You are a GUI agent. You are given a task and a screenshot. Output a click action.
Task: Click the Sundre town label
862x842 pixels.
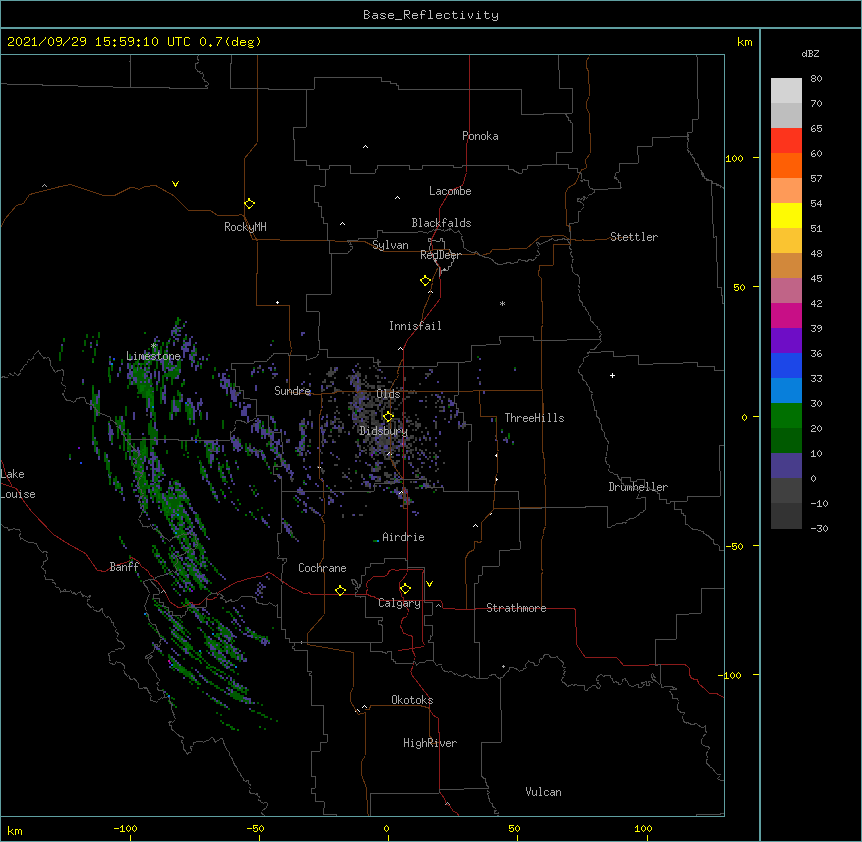(292, 391)
